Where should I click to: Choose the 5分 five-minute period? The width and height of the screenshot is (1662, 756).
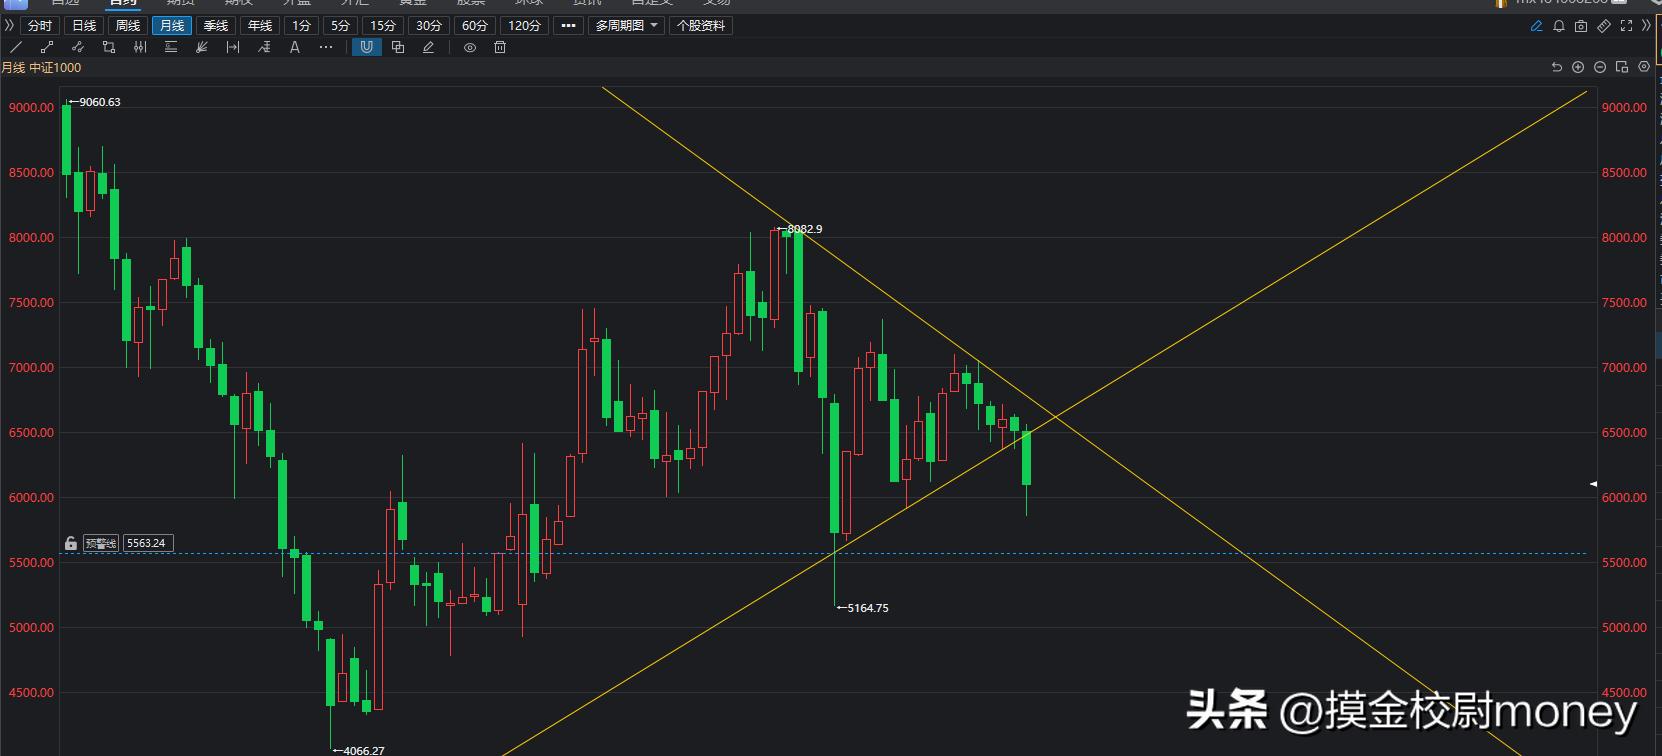[x=341, y=25]
